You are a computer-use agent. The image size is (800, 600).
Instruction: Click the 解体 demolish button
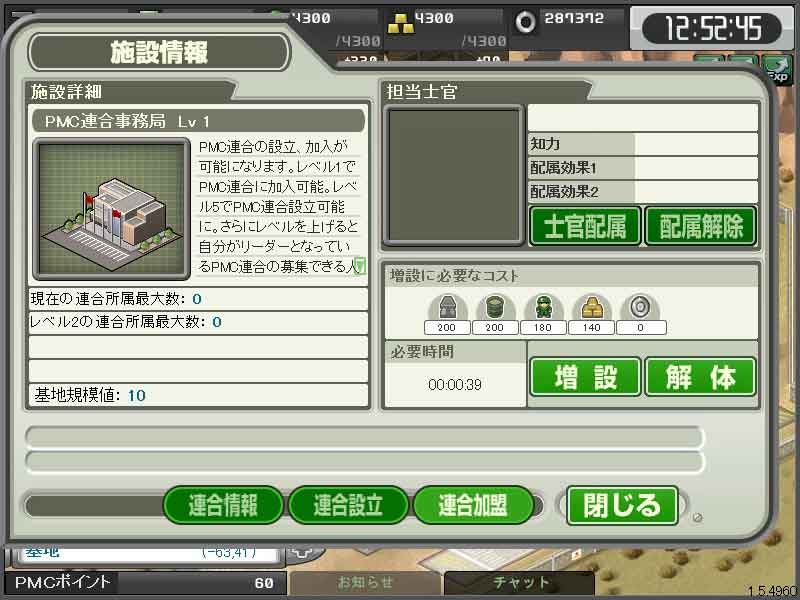point(701,377)
